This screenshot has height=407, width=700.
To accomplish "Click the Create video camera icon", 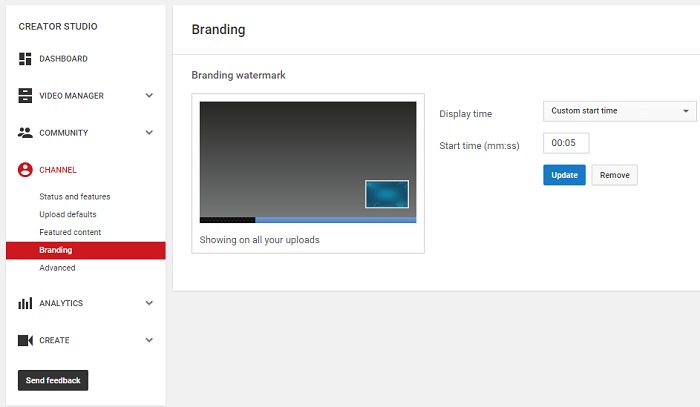I will (25, 340).
